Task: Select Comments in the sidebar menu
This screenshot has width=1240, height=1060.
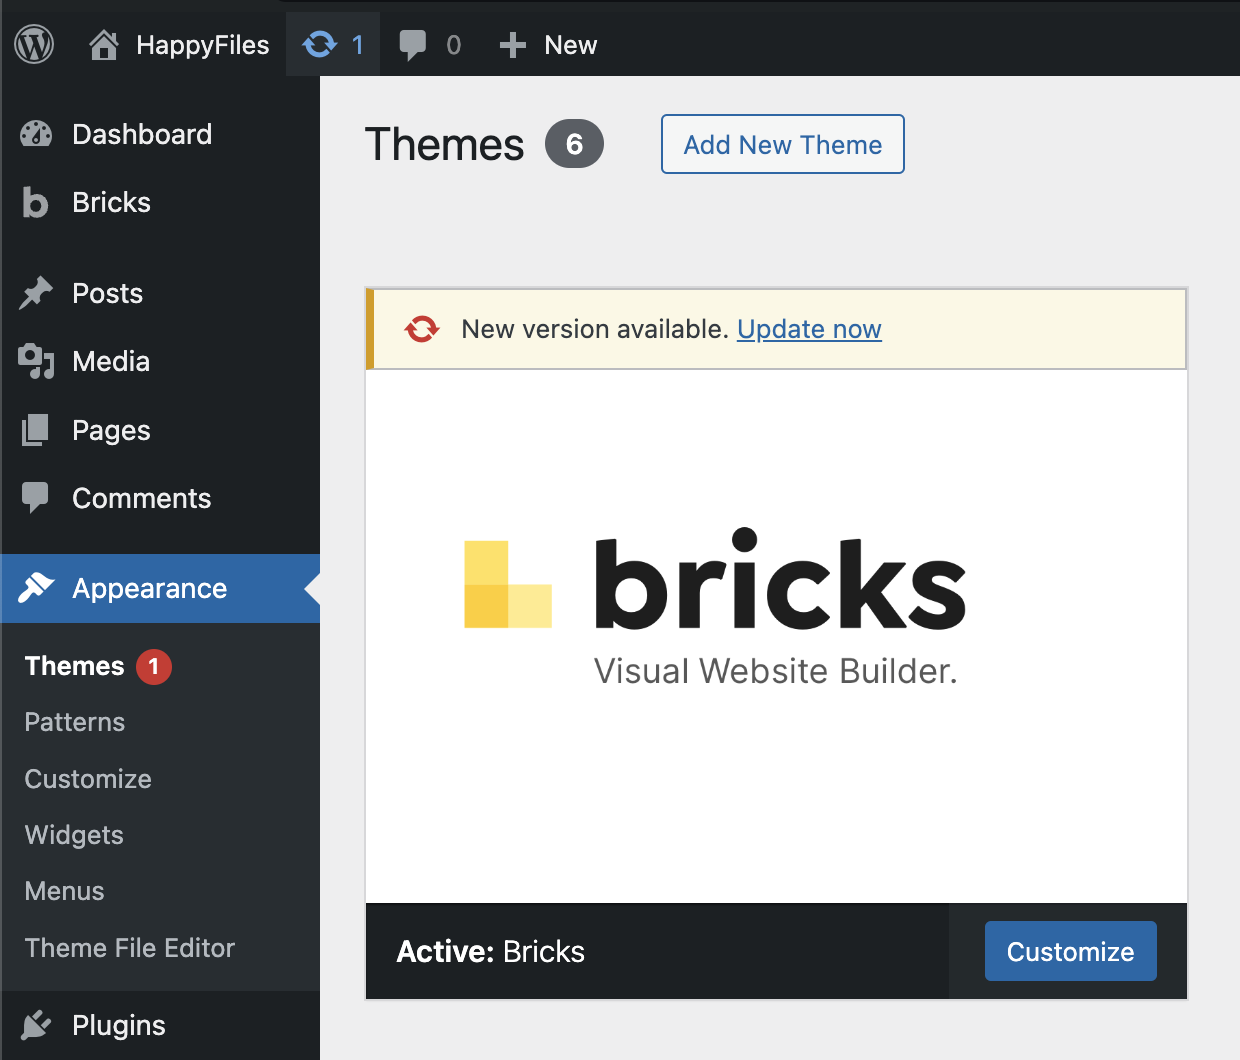Action: pos(141,498)
